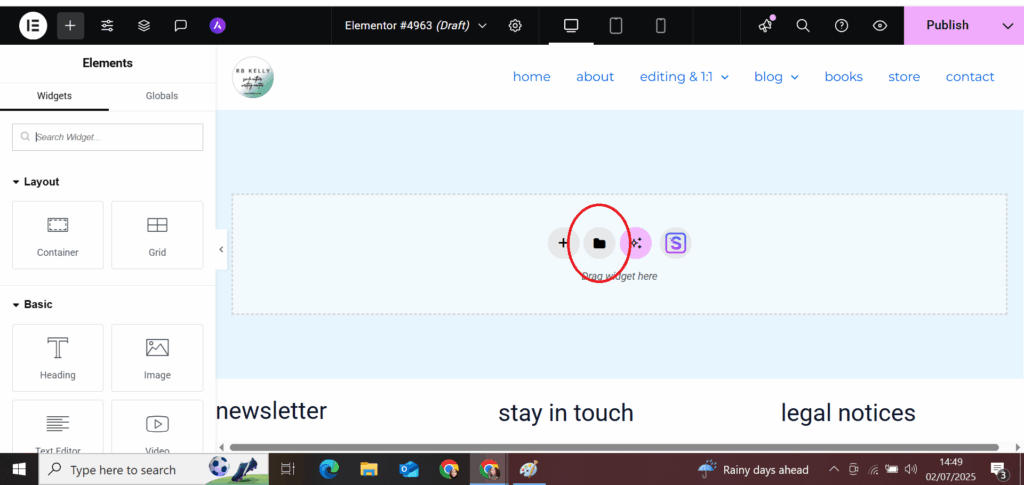
Task: Open Task View on the taskbar
Action: point(287,469)
